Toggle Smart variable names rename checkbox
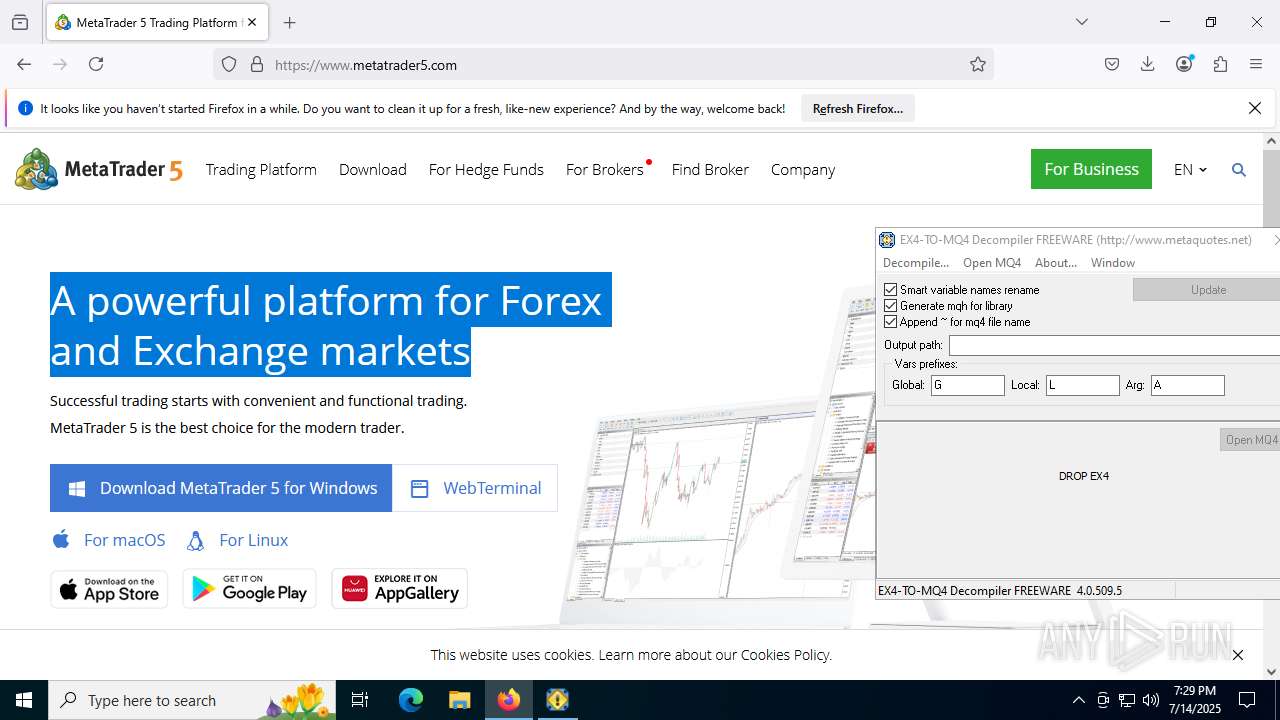Screen dimensions: 1280x720 tap(890, 290)
